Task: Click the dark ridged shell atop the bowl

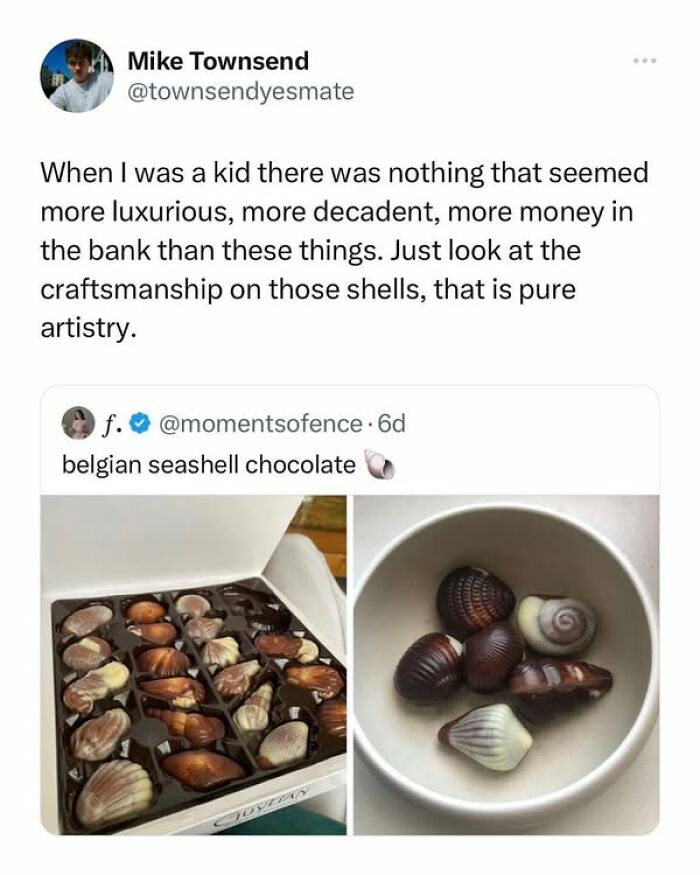Action: pos(475,599)
